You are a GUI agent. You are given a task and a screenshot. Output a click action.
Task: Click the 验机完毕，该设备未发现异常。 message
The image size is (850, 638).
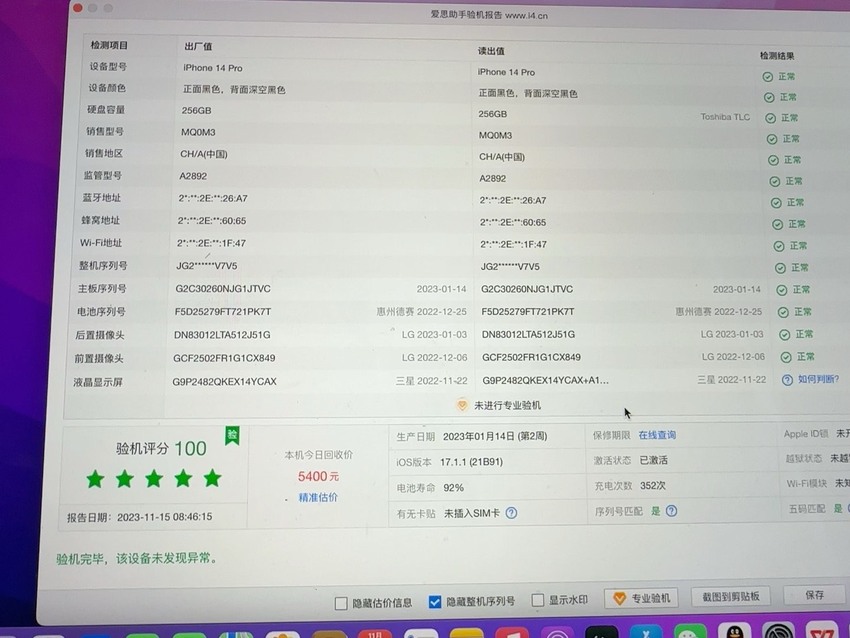pyautogui.click(x=137, y=558)
